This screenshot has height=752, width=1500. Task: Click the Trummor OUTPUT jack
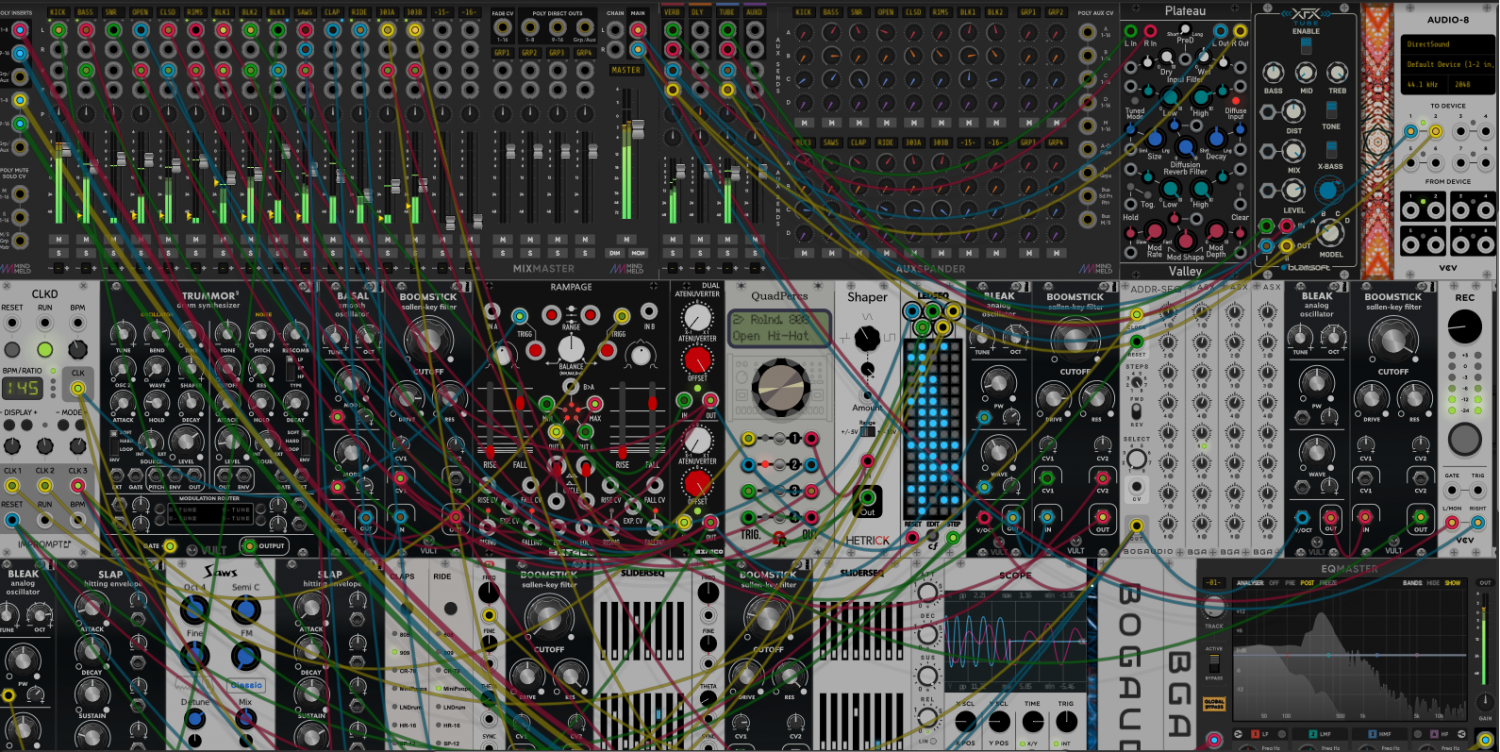[x=249, y=546]
